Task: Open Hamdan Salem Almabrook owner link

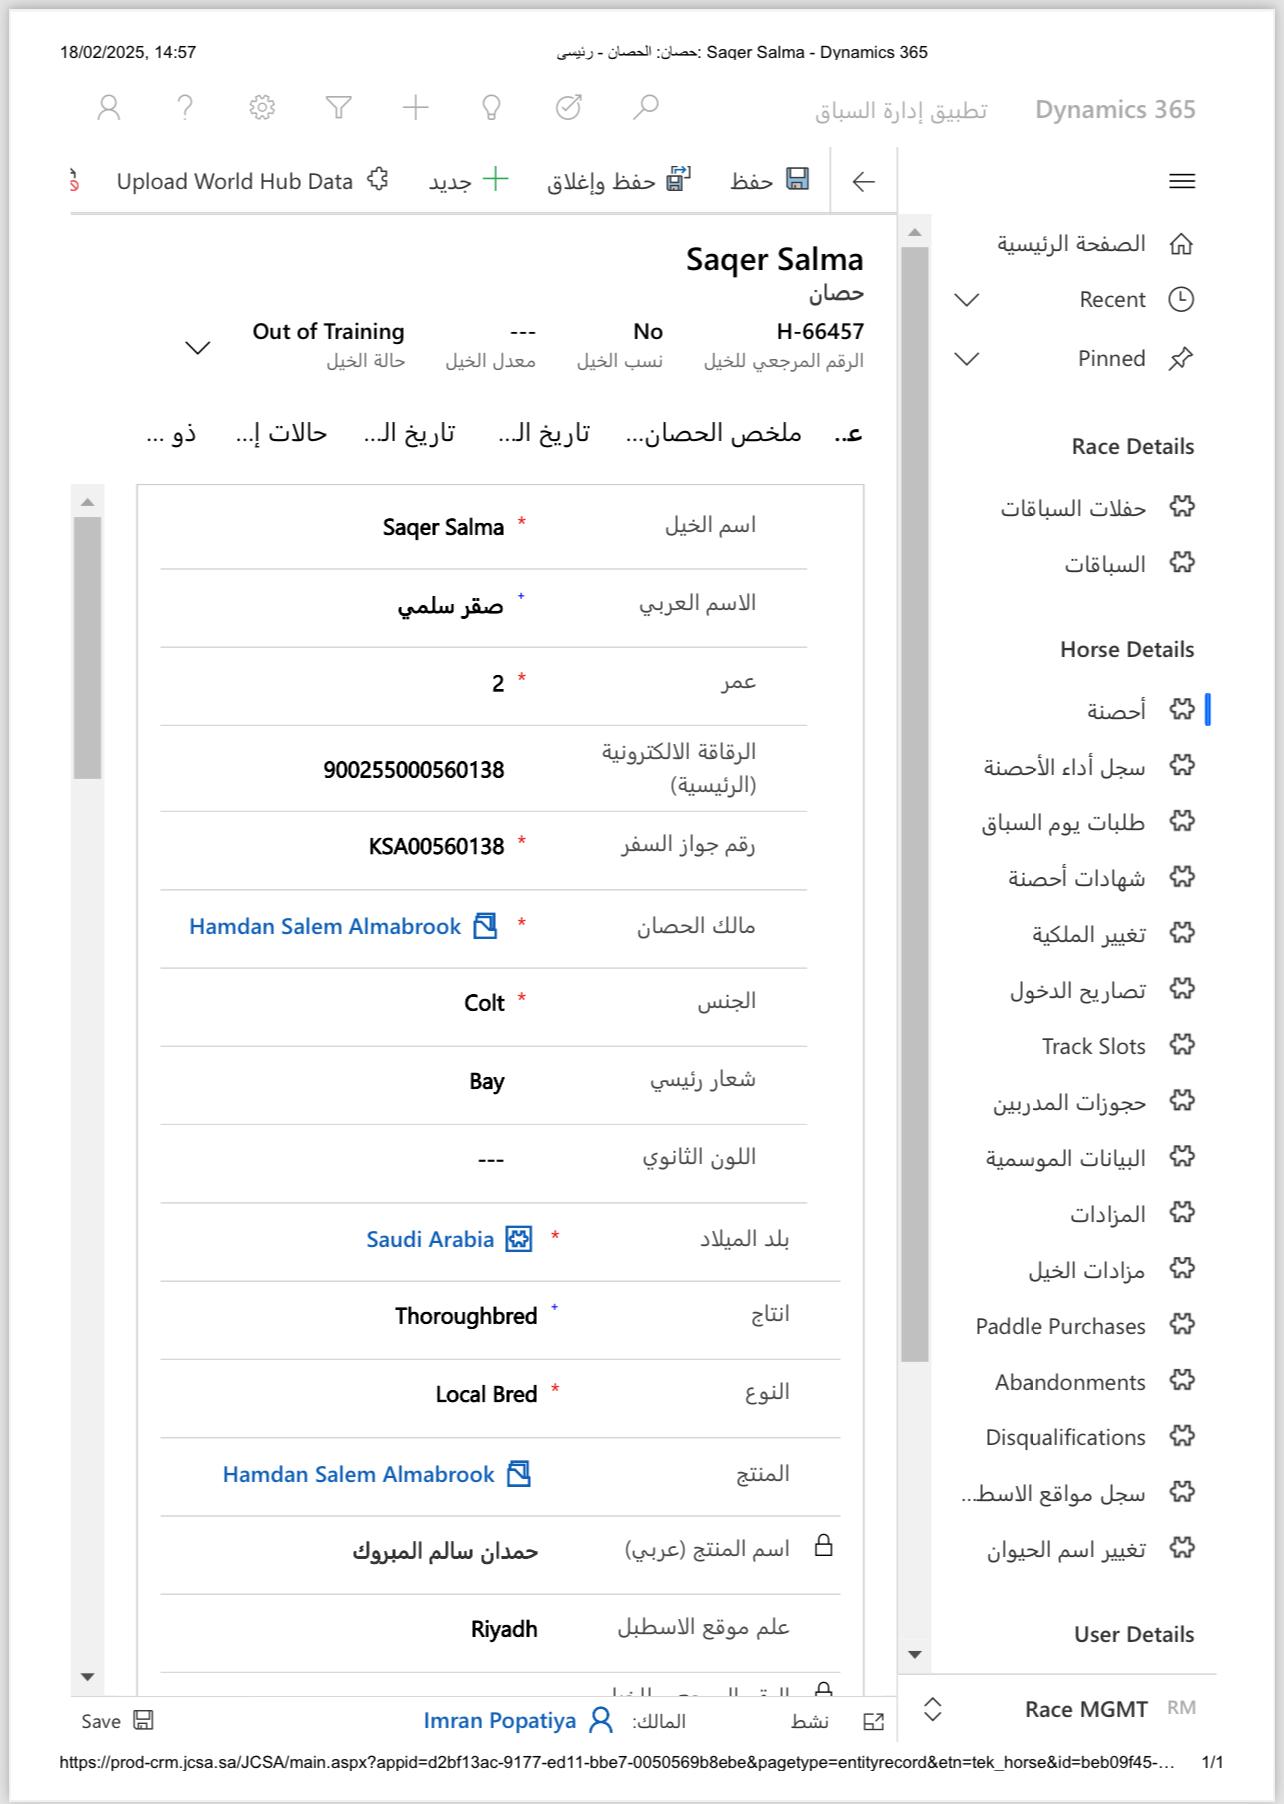Action: tap(325, 926)
